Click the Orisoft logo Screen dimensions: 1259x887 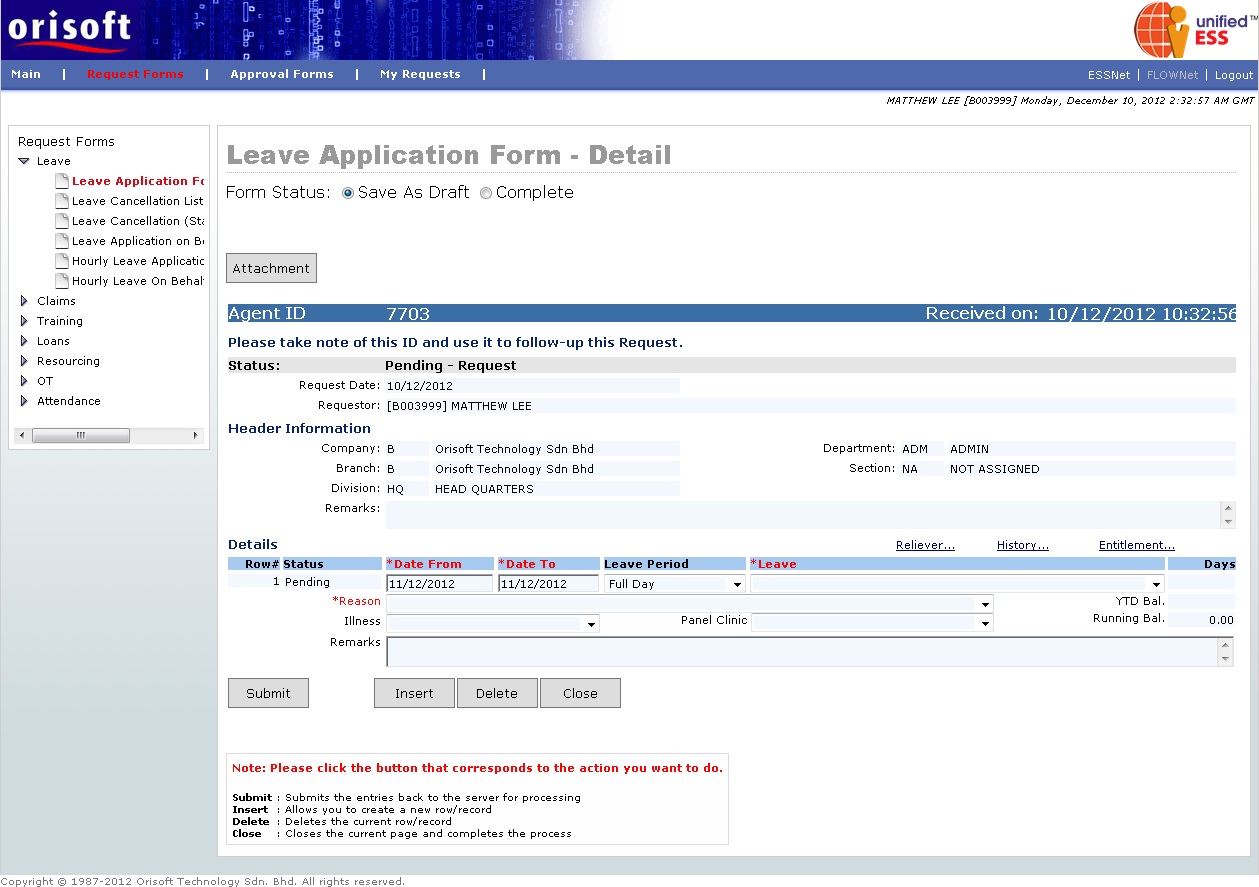69,29
